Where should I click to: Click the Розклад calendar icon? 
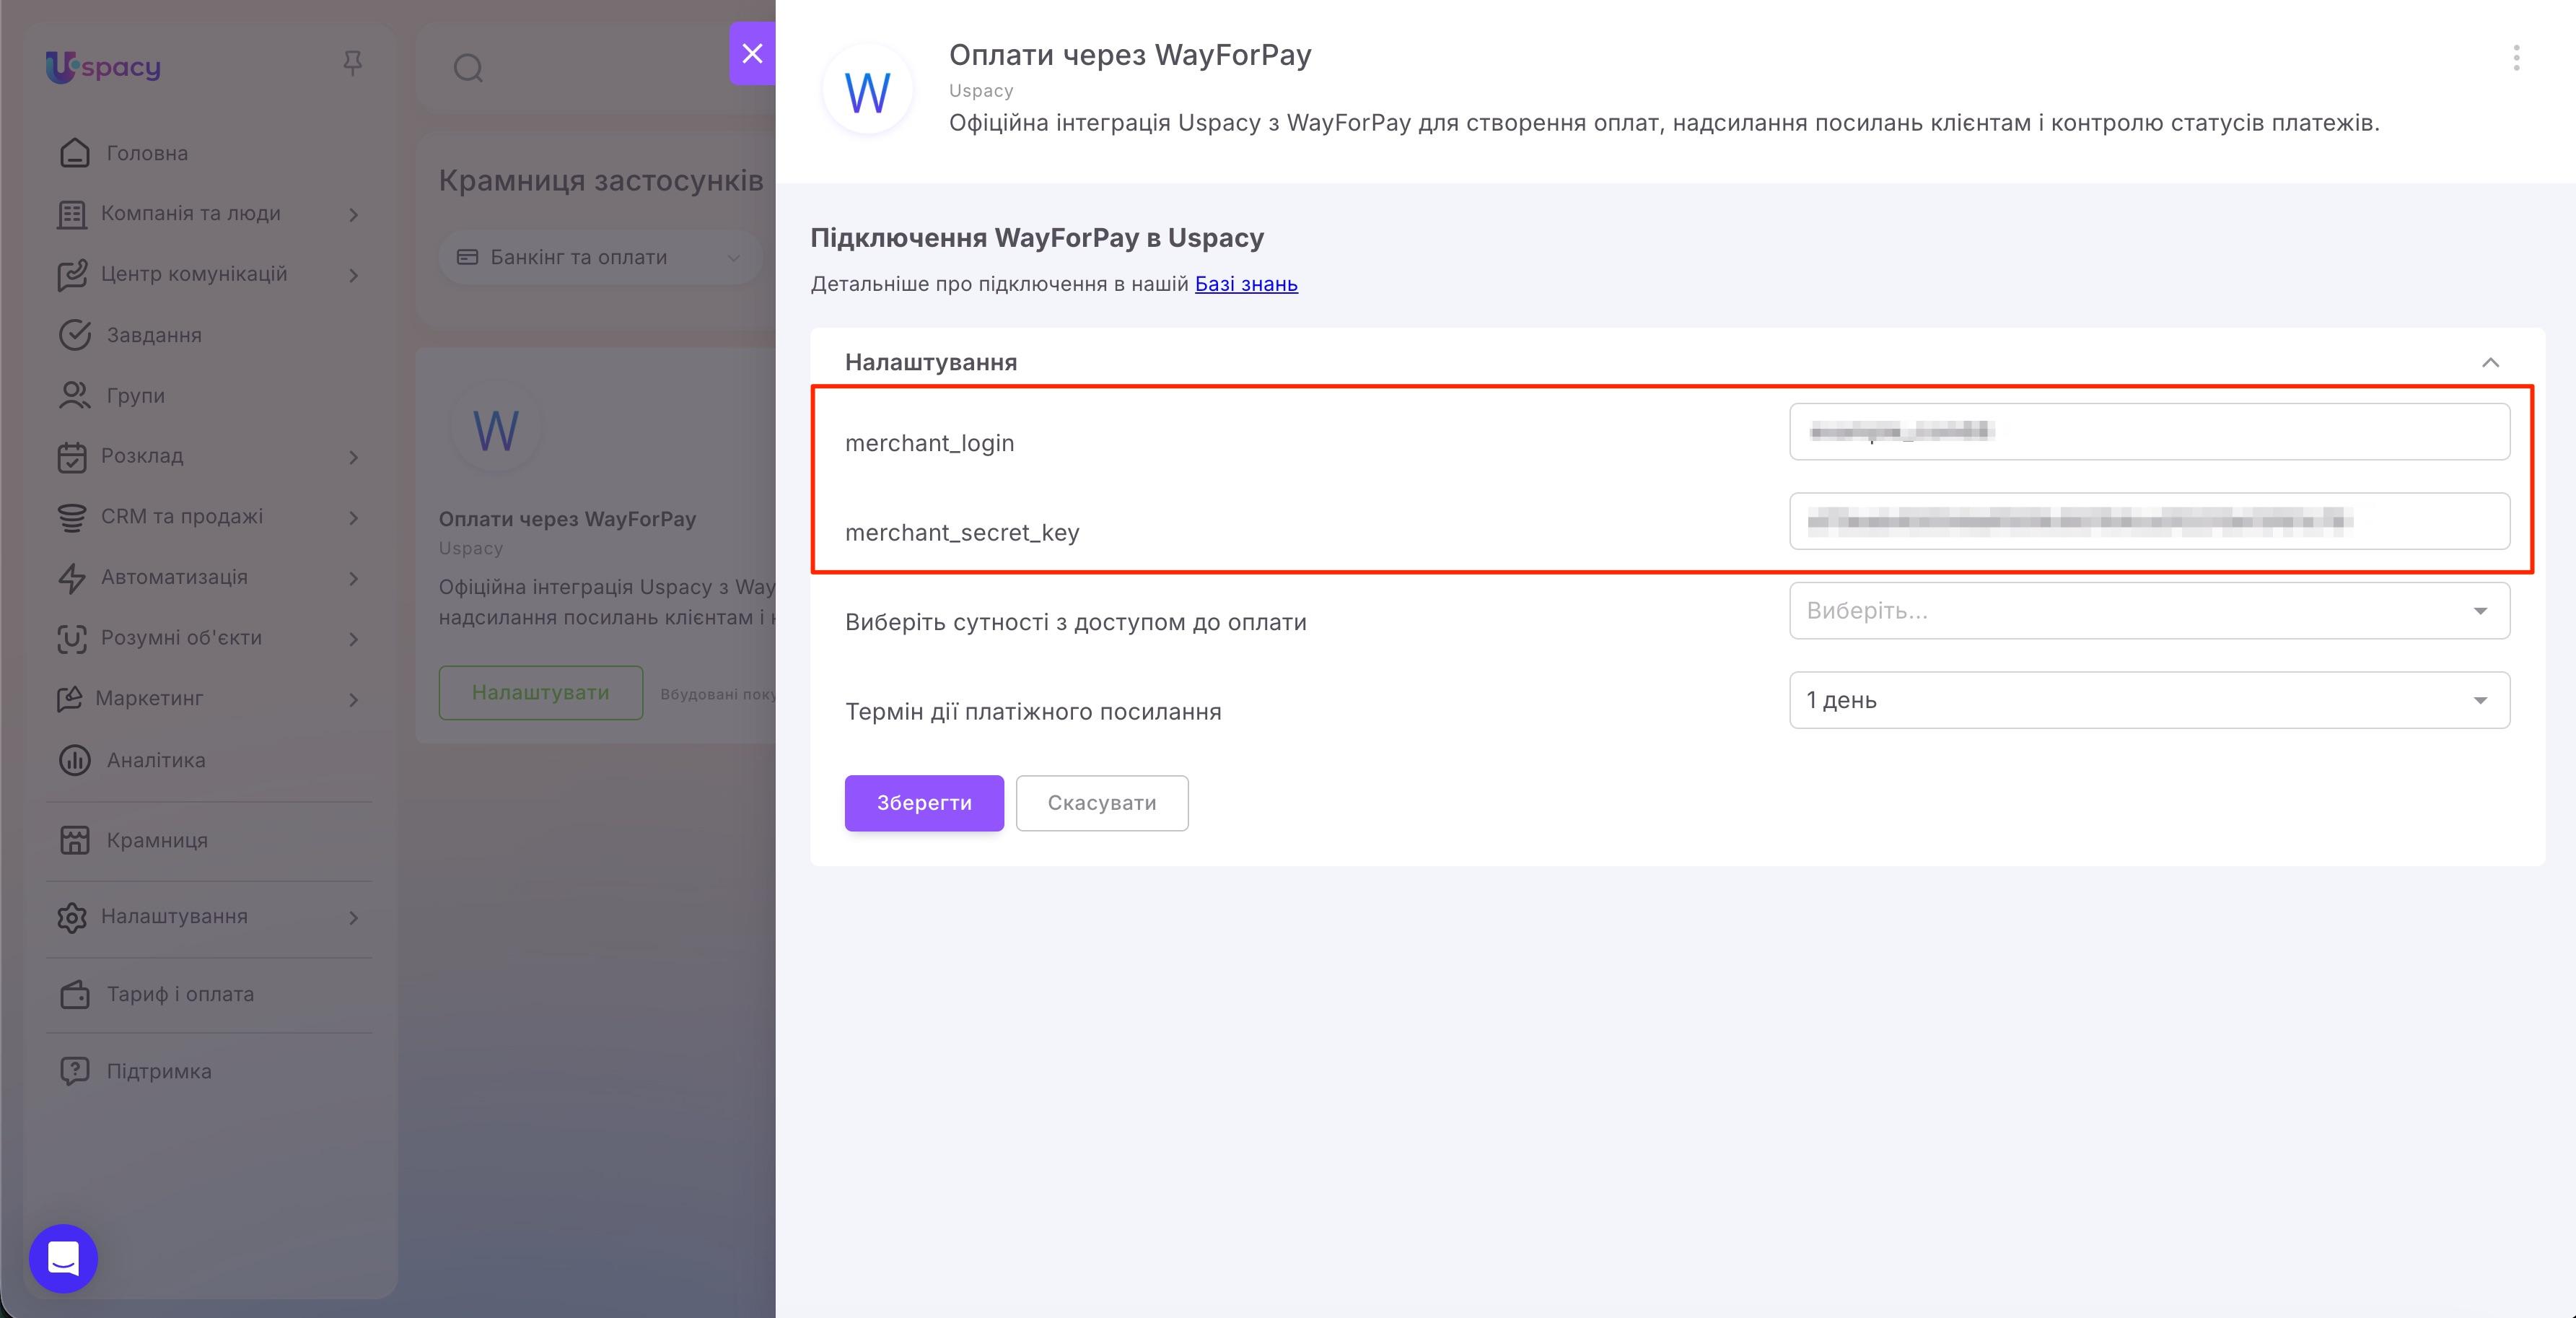click(71, 457)
